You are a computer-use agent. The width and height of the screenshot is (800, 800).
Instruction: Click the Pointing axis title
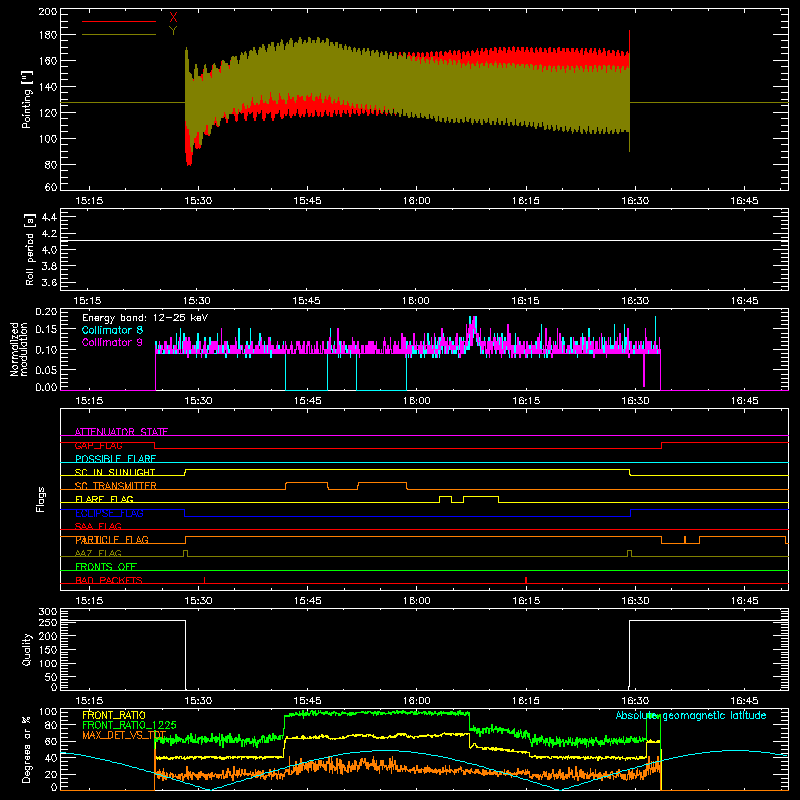tap(27, 99)
